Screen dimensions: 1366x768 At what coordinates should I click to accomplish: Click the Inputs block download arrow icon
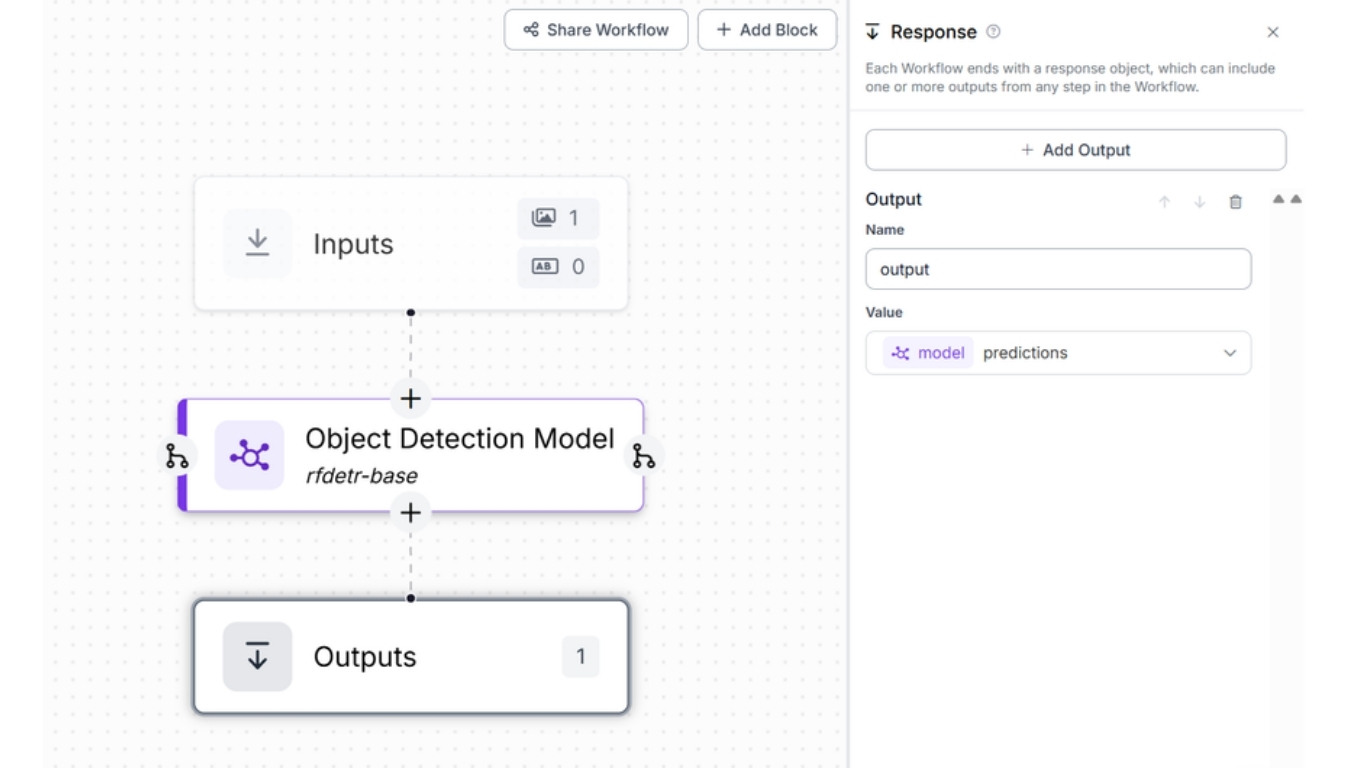coord(257,243)
